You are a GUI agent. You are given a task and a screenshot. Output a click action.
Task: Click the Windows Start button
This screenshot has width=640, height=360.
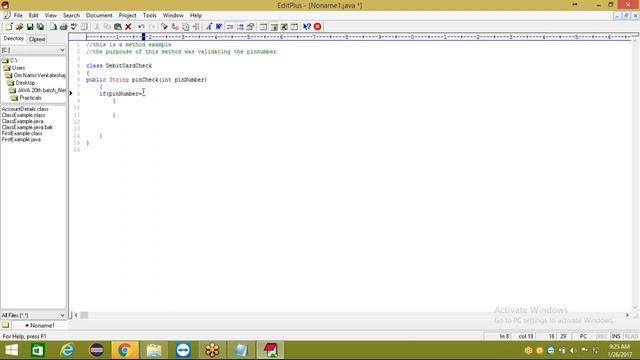tap(11, 350)
